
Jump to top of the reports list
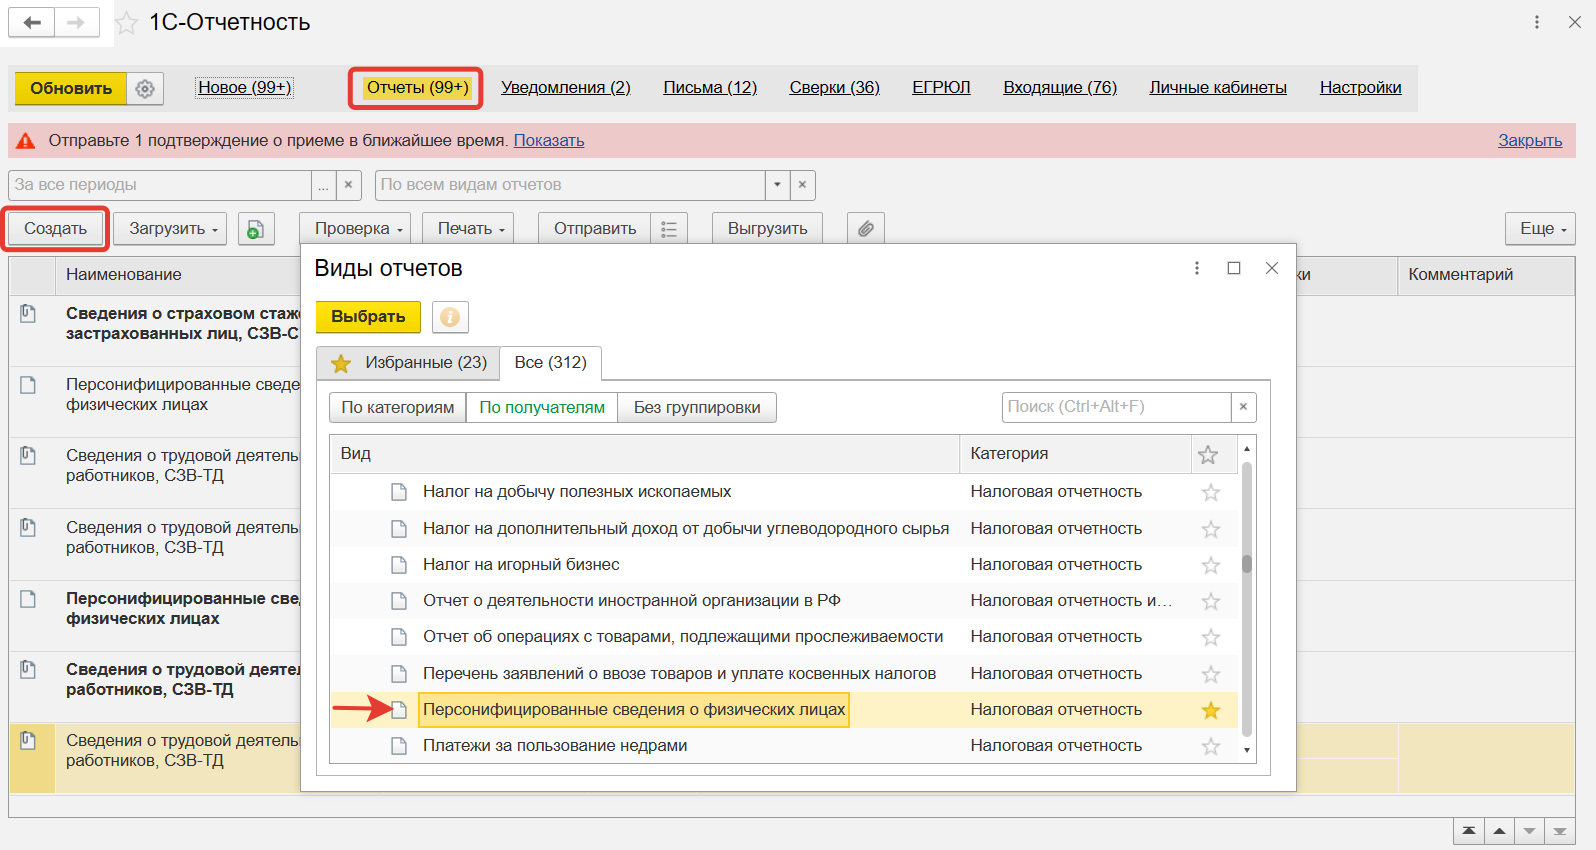point(1468,831)
